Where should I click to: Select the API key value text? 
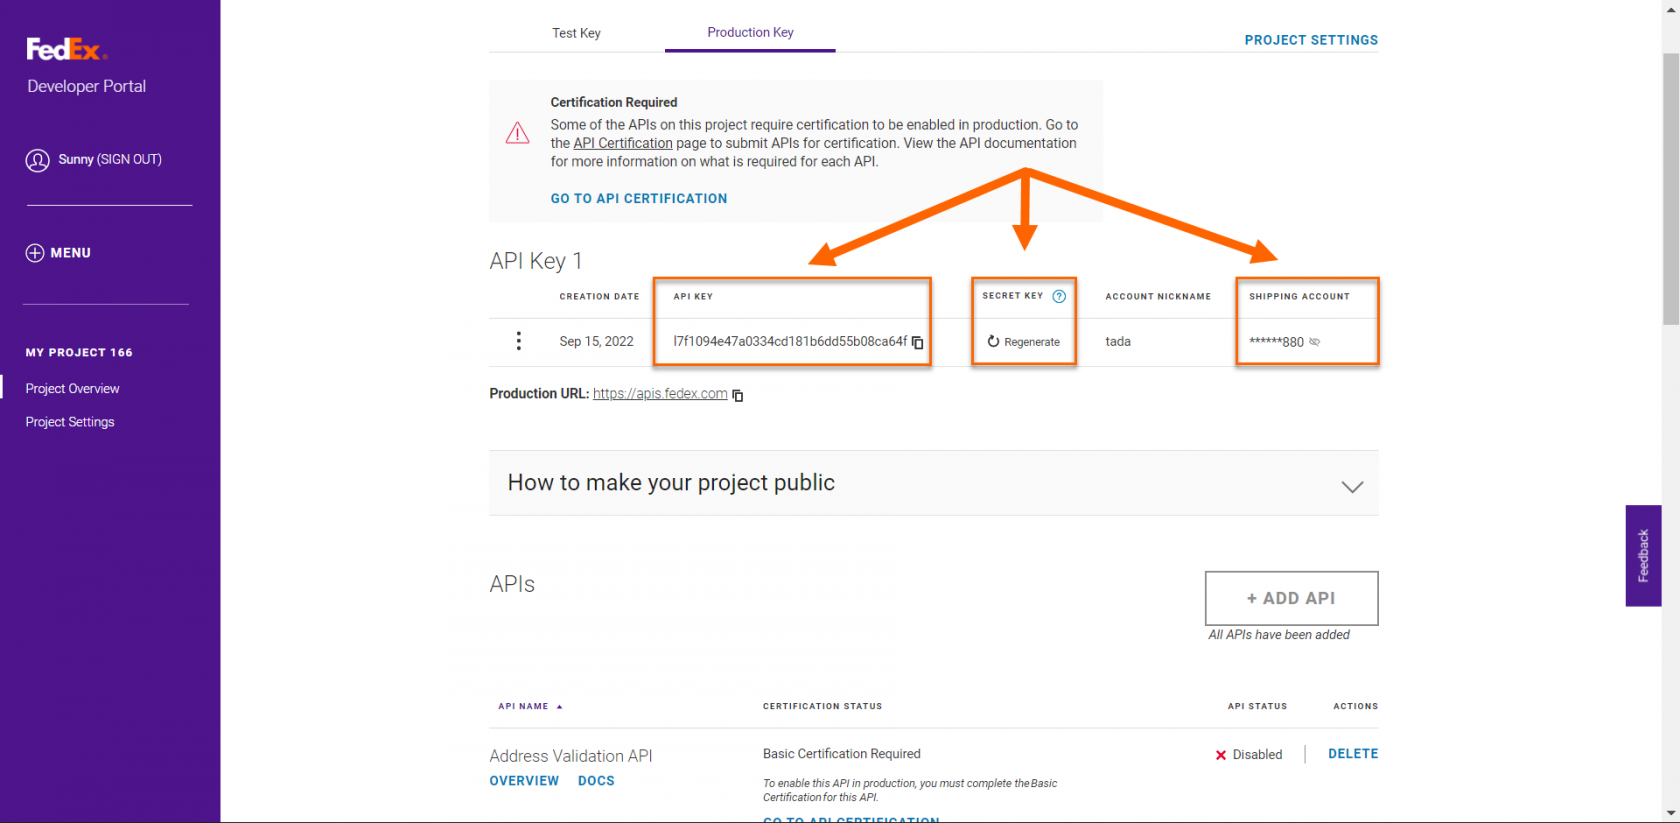[x=790, y=341]
